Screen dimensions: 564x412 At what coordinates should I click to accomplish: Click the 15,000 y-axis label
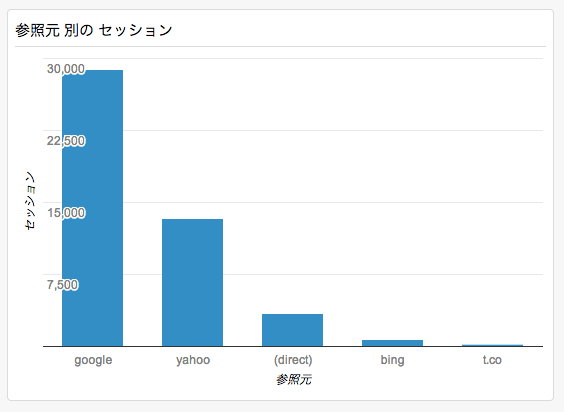pos(66,213)
